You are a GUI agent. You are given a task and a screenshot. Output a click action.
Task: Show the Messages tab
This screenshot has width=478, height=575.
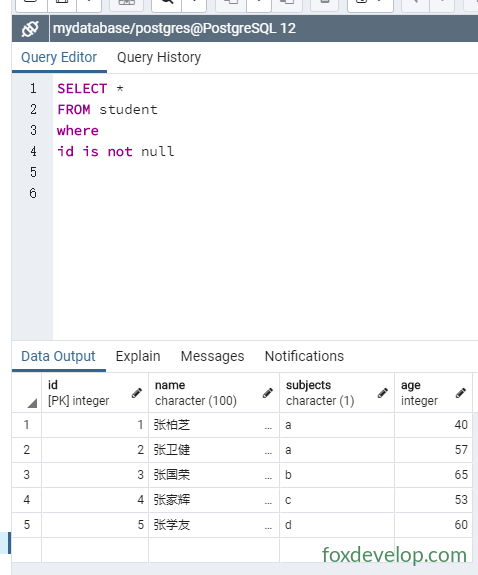coord(212,356)
